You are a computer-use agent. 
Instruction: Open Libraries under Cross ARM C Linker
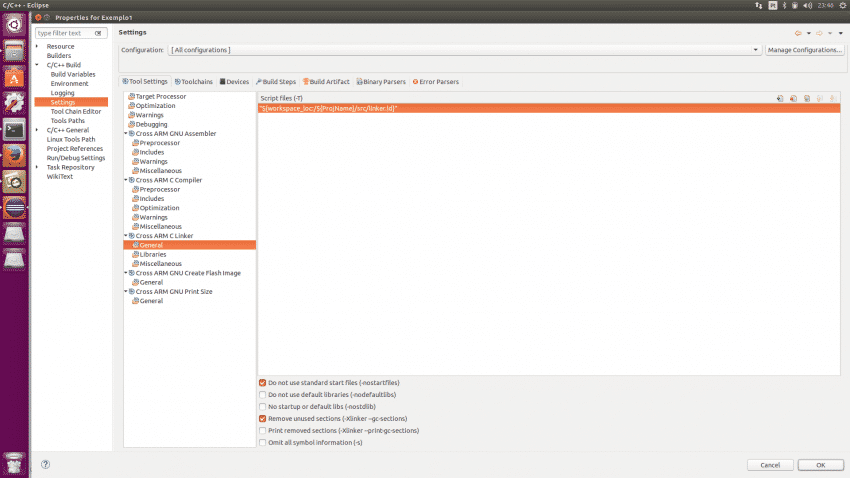tap(153, 254)
